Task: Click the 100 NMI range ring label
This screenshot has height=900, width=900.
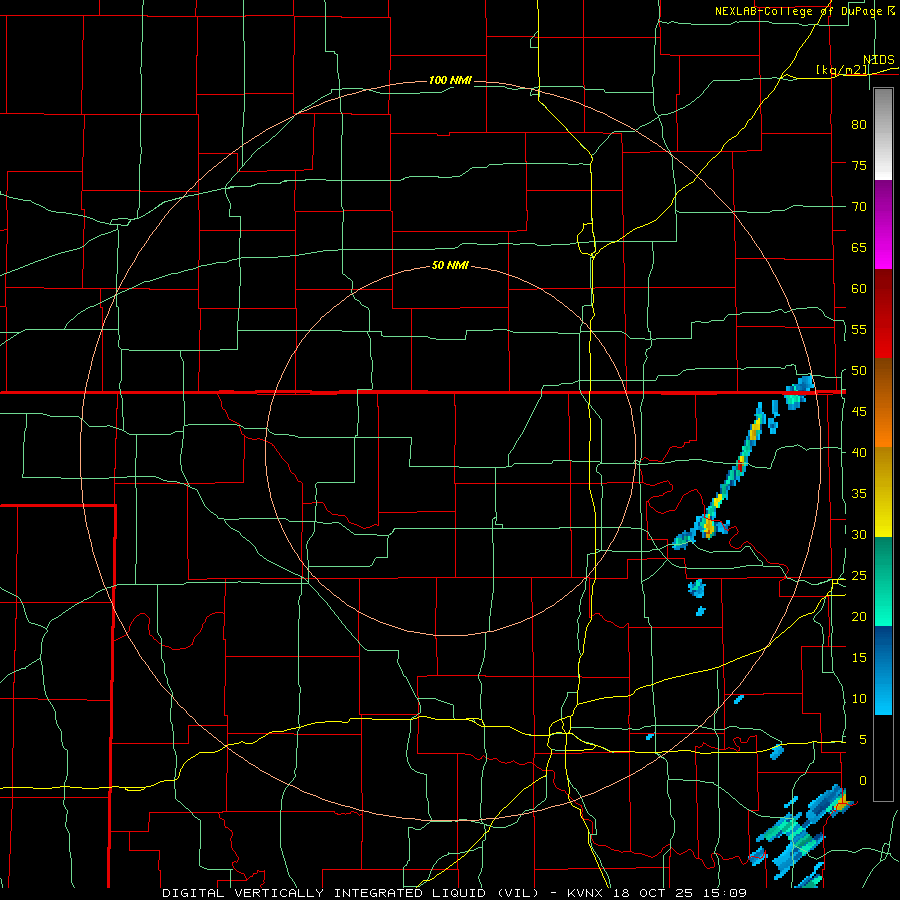Action: coord(450,80)
